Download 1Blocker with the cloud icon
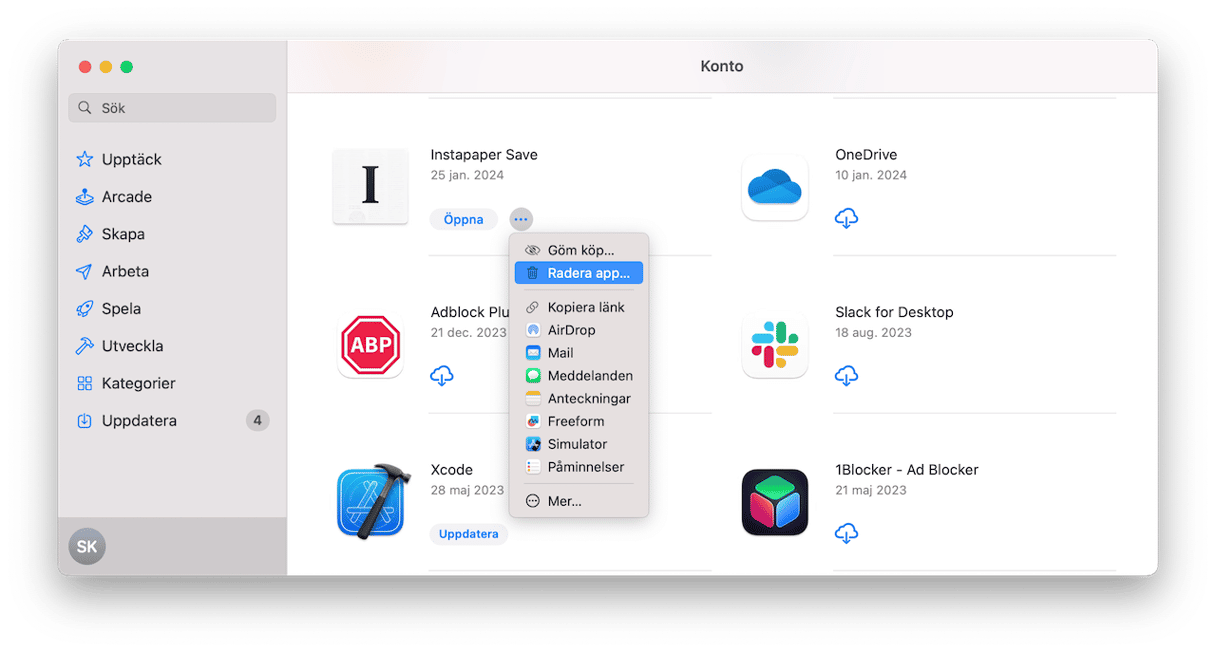 click(x=846, y=533)
